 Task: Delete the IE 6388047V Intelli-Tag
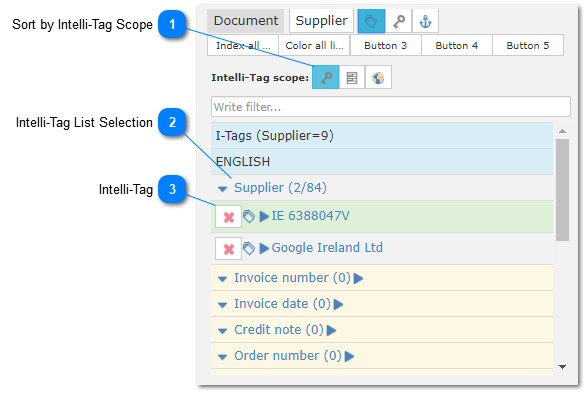(x=228, y=217)
